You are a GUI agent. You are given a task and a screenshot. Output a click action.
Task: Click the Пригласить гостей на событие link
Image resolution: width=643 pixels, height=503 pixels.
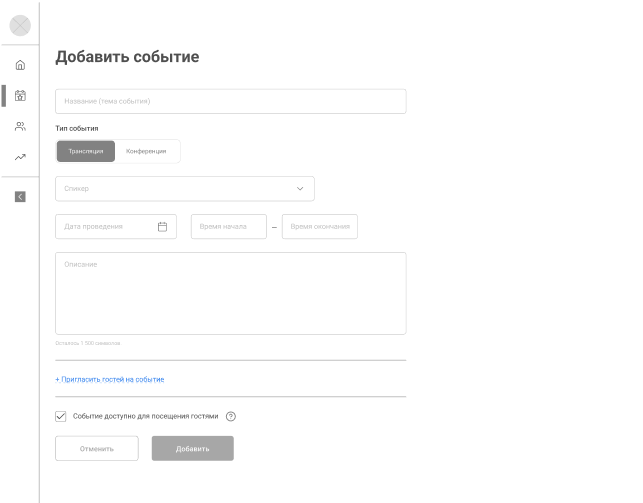coord(110,379)
